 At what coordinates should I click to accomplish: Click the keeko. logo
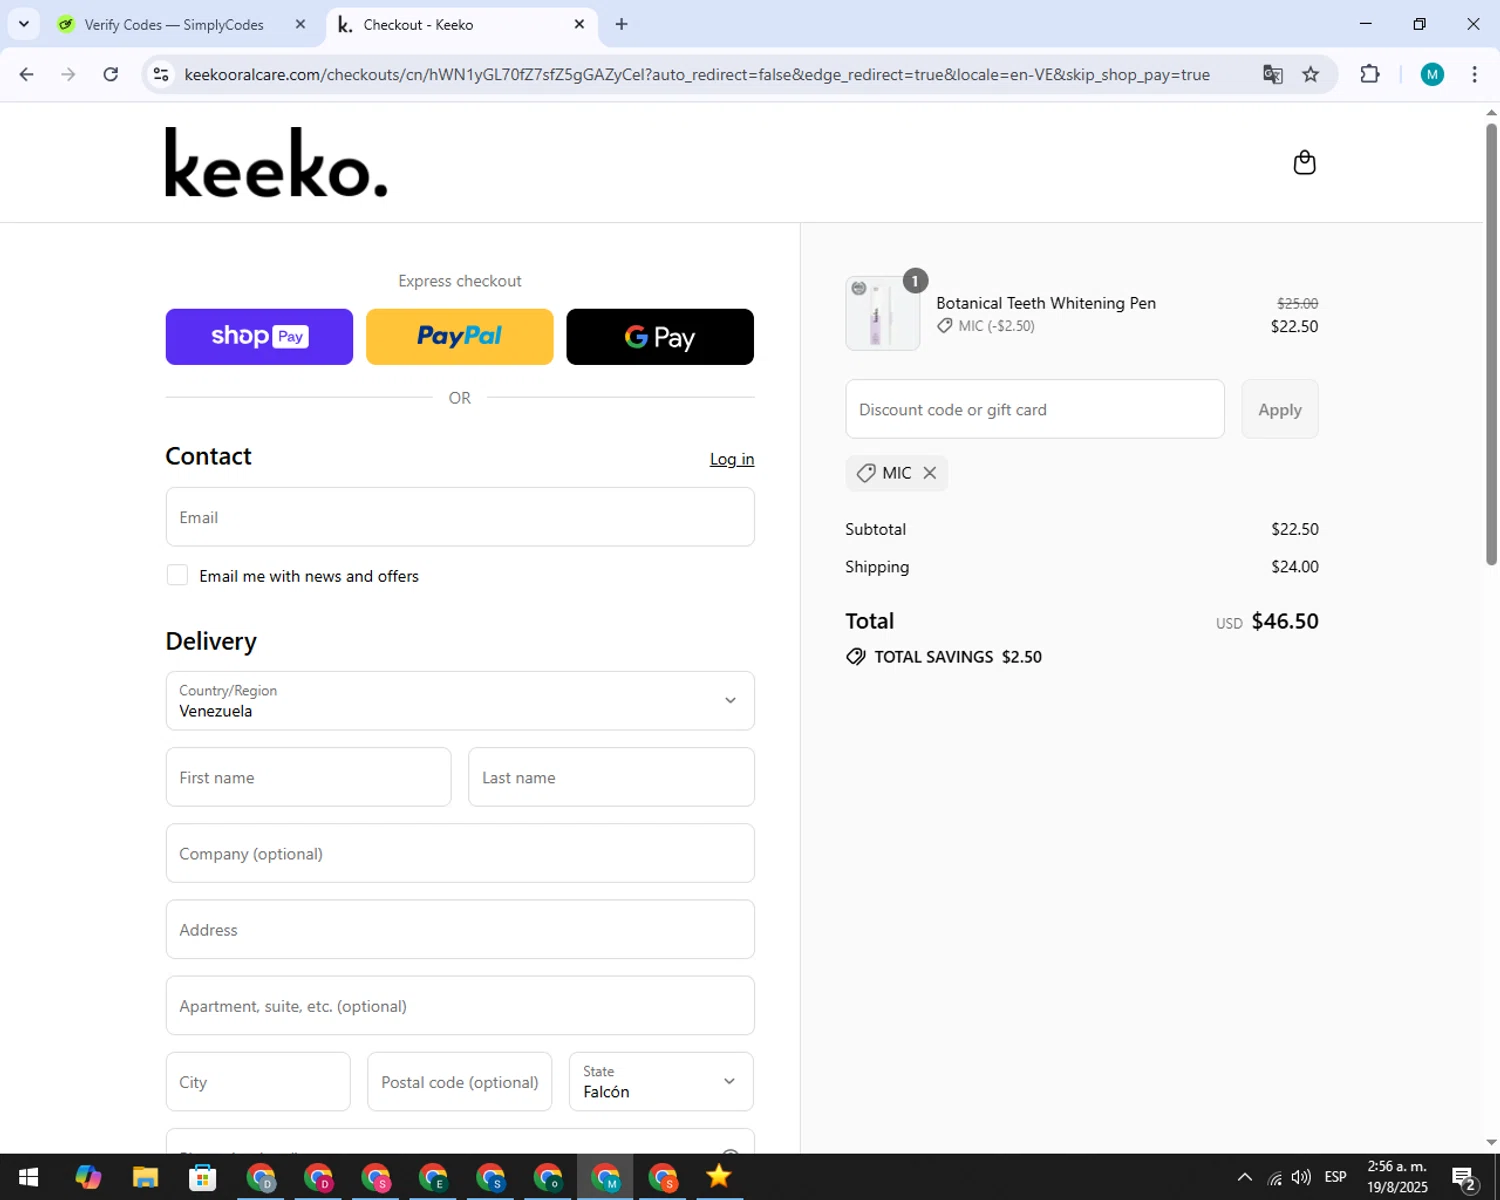[276, 162]
